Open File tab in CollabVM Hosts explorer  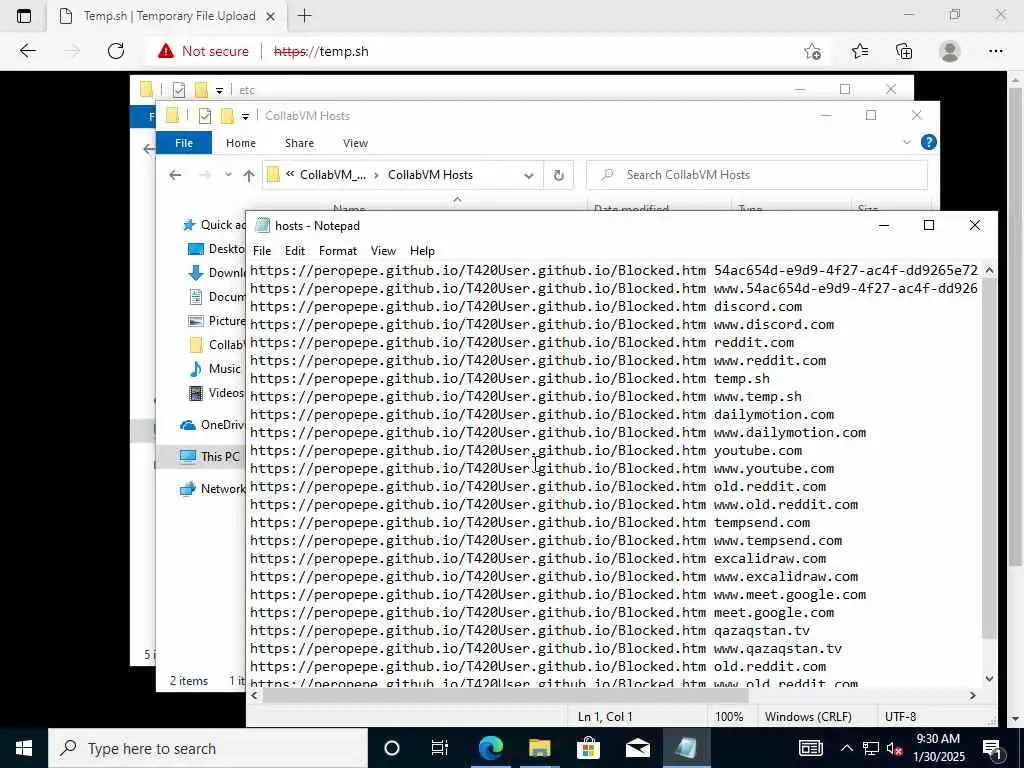[184, 142]
